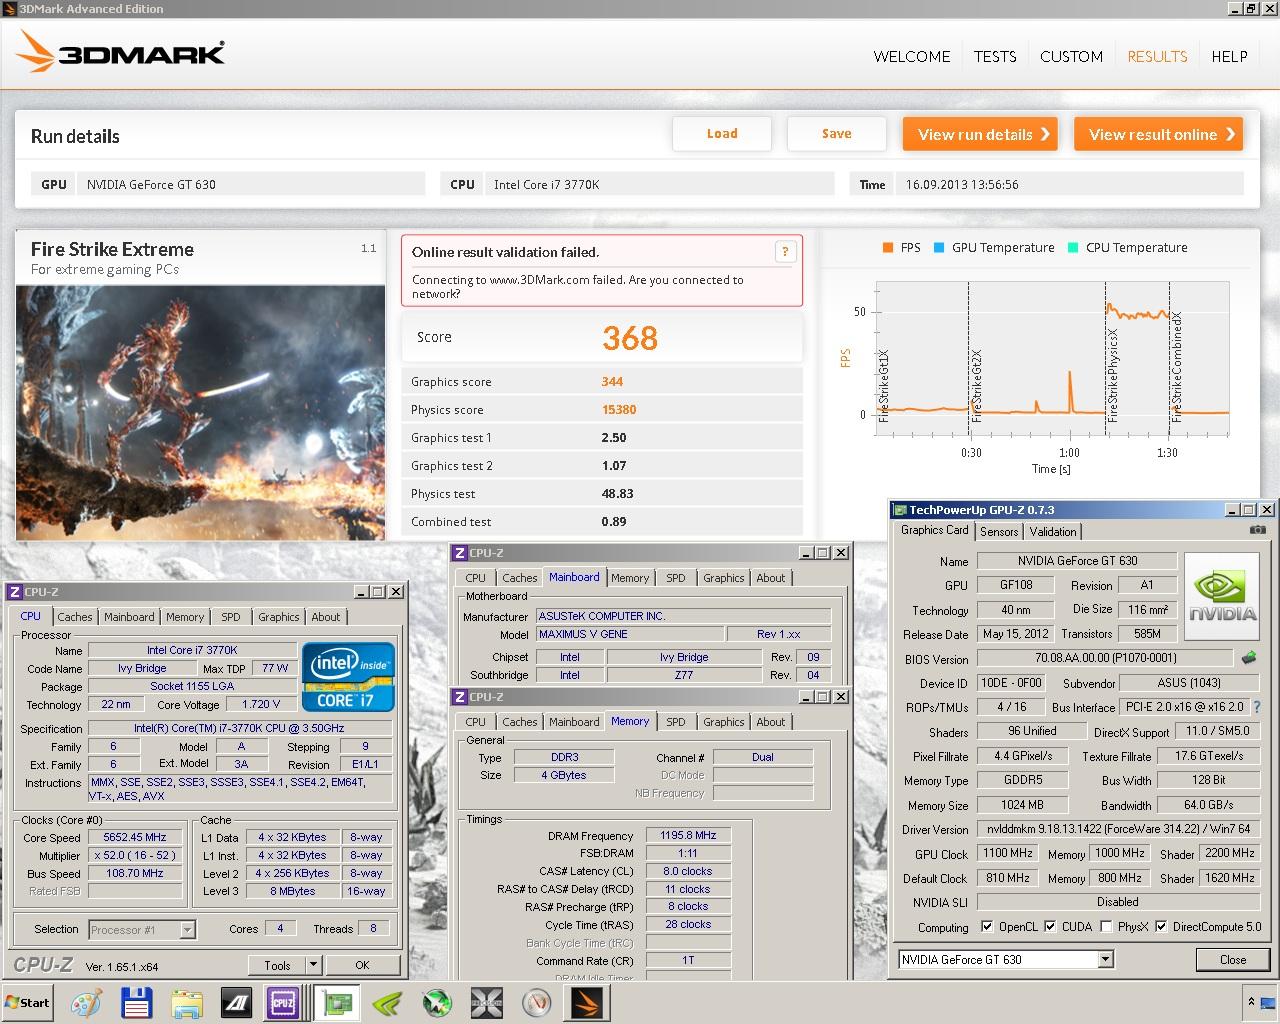Click the Graphics score value 344
This screenshot has height=1024, width=1280.
(x=612, y=382)
